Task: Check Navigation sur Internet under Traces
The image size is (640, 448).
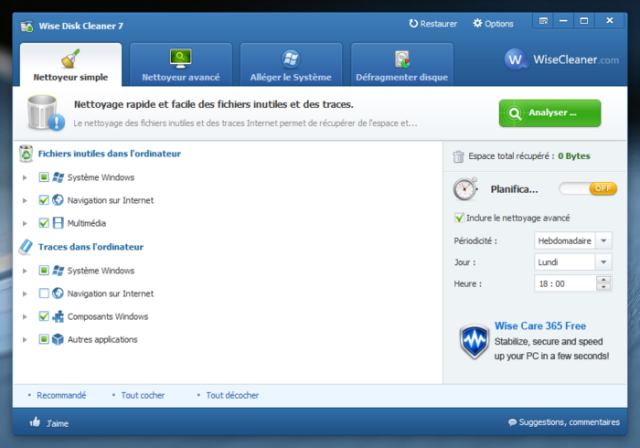Action: click(43, 293)
